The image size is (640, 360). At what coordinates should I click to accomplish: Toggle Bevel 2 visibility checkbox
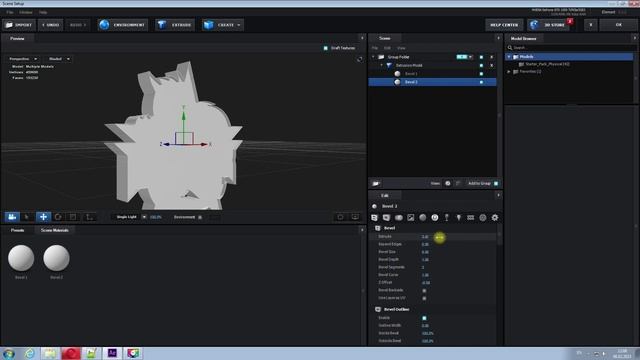(481, 82)
